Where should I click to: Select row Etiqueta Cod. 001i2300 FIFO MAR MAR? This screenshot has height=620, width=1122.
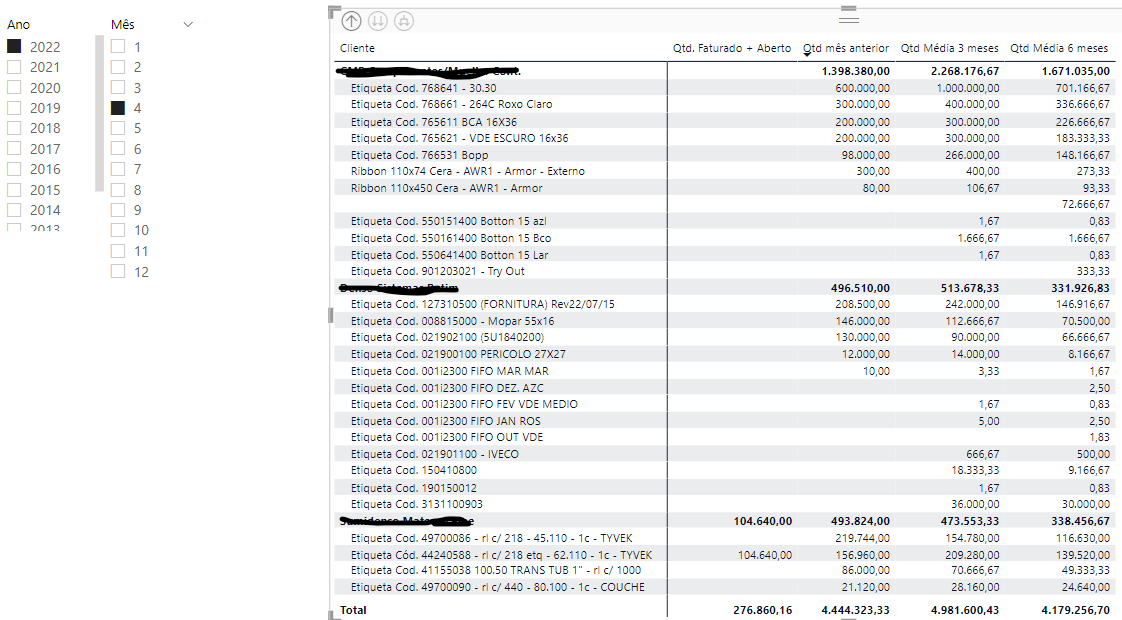(723, 371)
